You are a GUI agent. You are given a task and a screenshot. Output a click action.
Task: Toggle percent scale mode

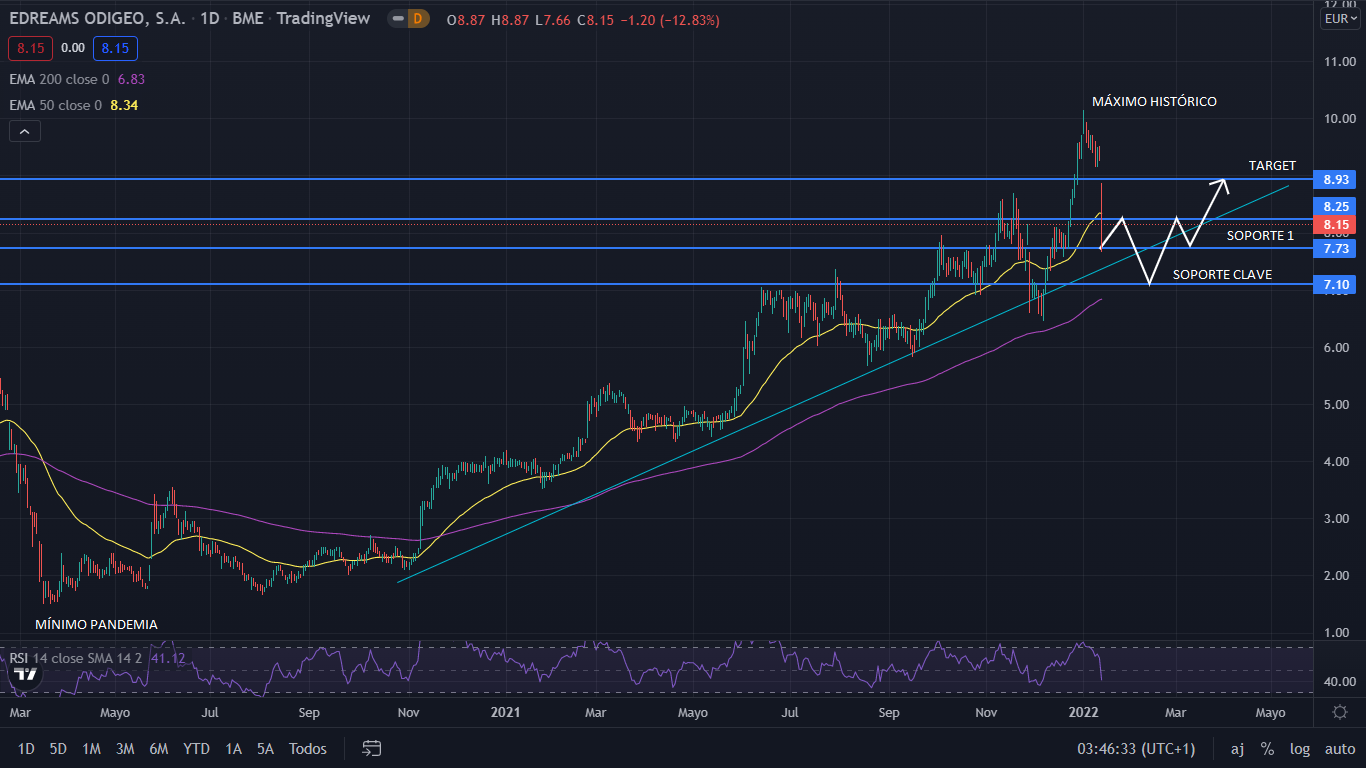[x=1267, y=748]
